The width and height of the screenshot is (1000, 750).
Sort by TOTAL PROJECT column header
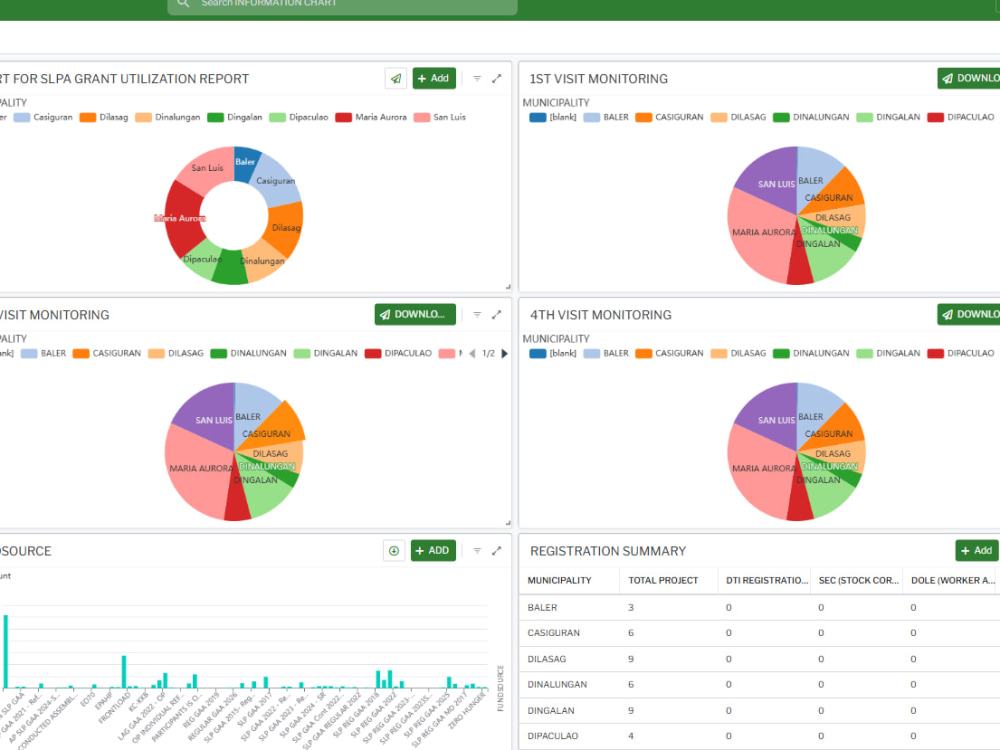coord(663,580)
